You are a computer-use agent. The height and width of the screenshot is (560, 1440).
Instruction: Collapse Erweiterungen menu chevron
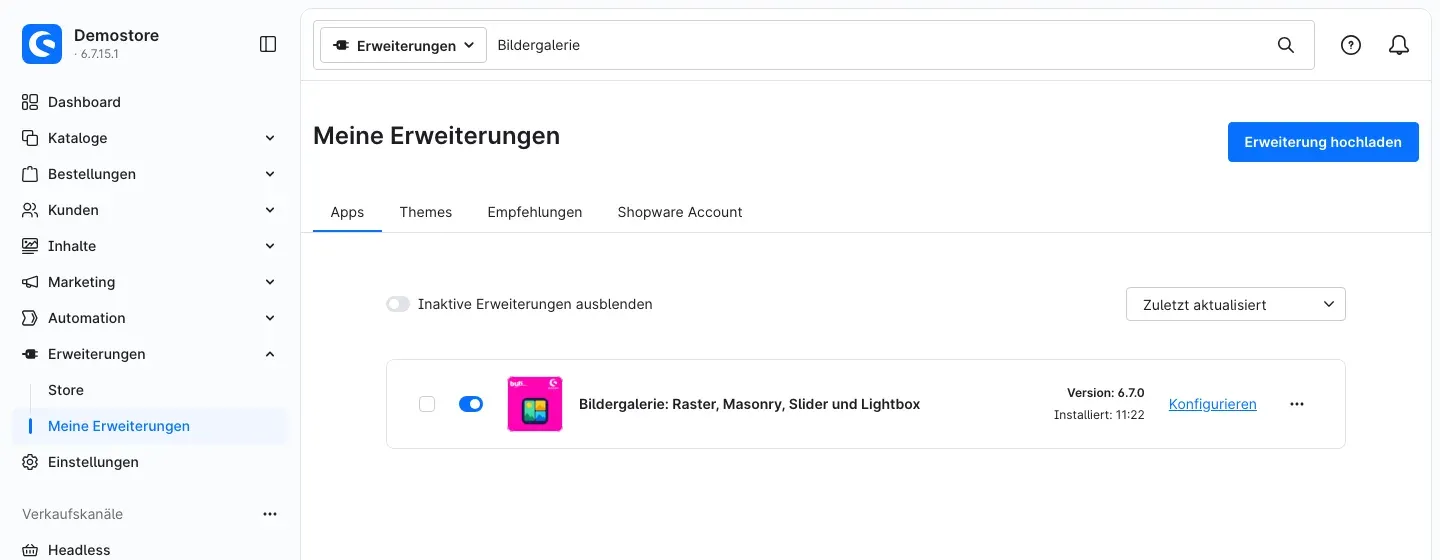click(x=270, y=354)
